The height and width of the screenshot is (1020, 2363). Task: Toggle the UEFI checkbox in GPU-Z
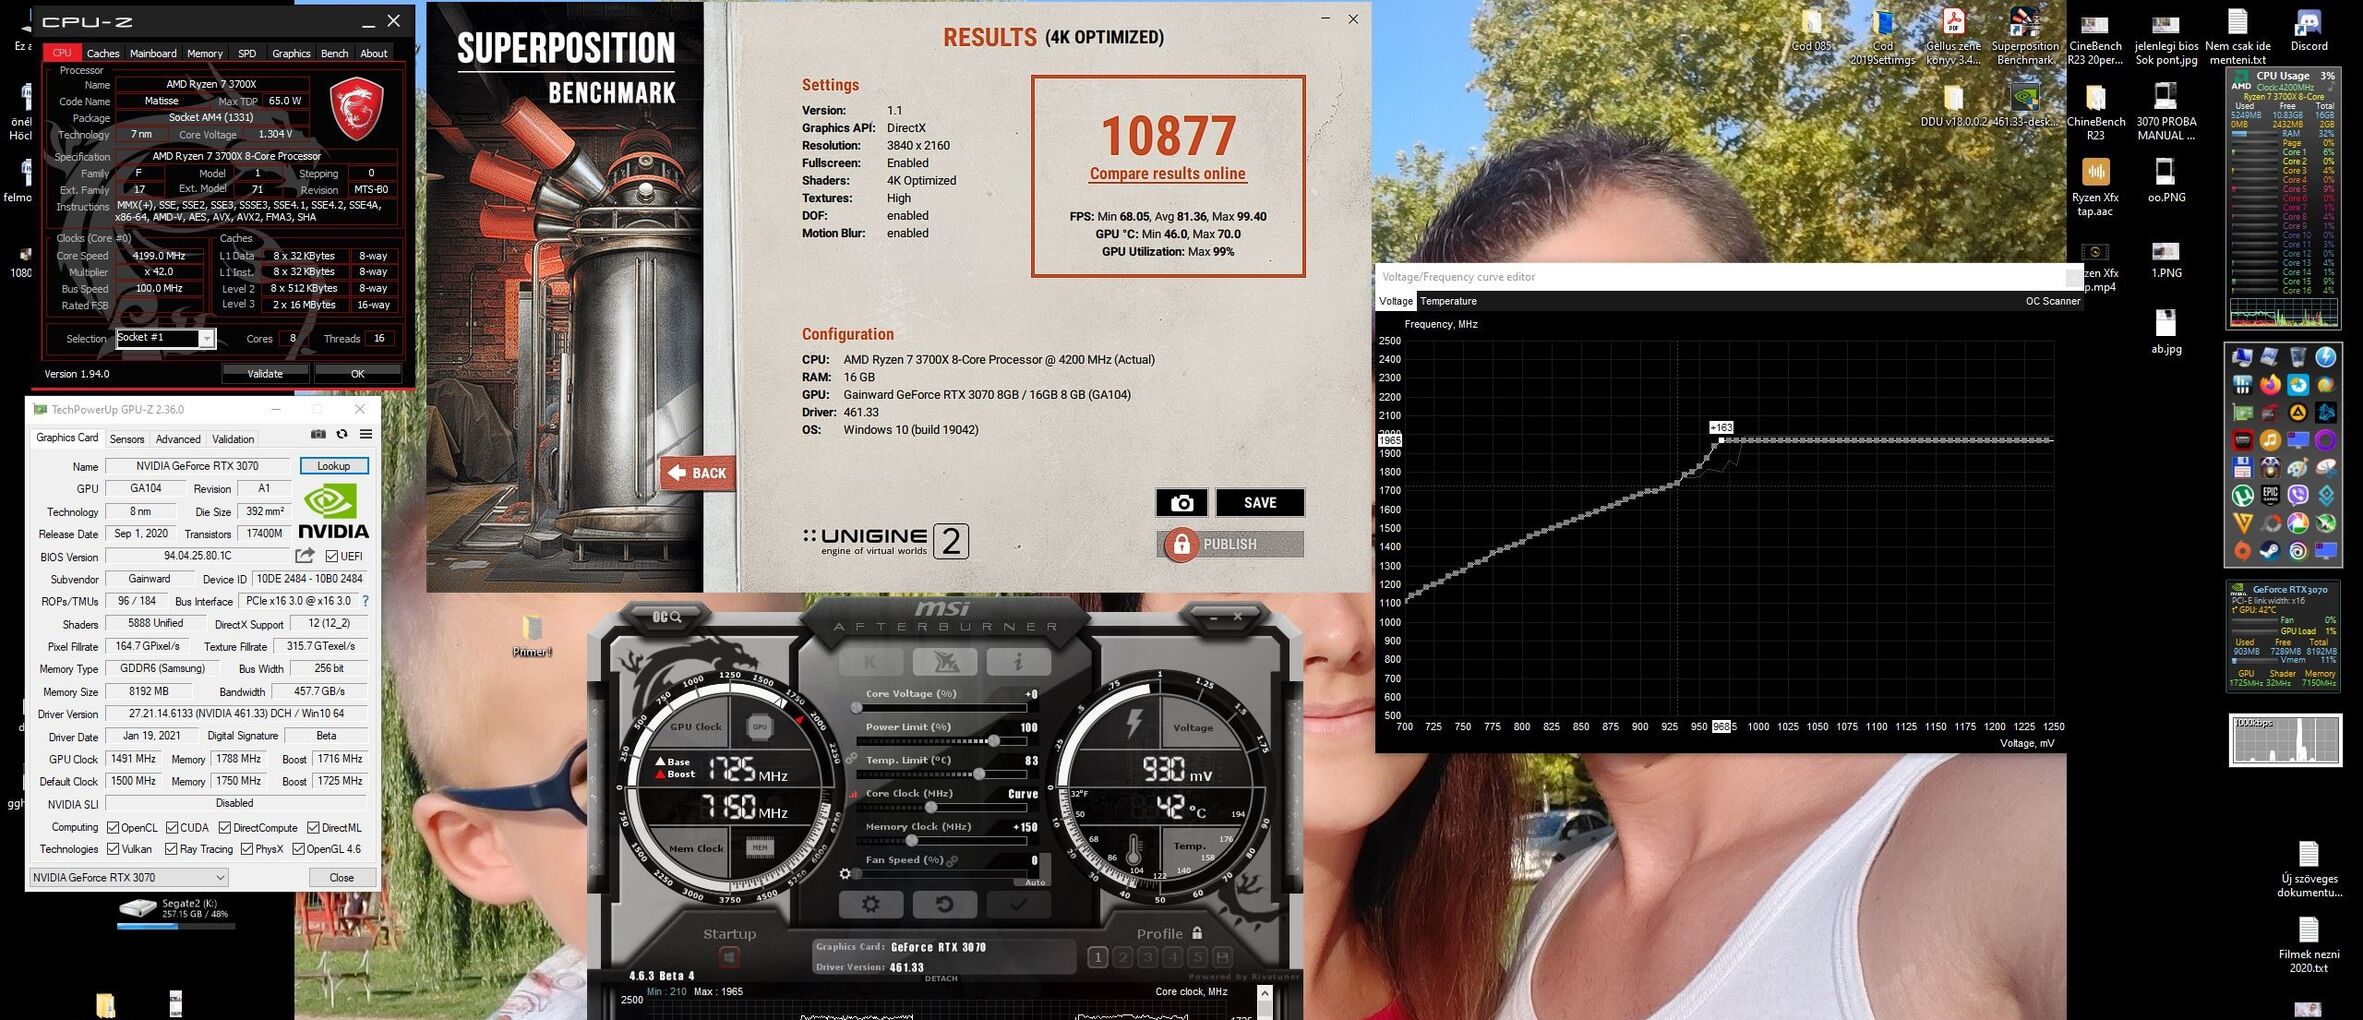pos(332,556)
